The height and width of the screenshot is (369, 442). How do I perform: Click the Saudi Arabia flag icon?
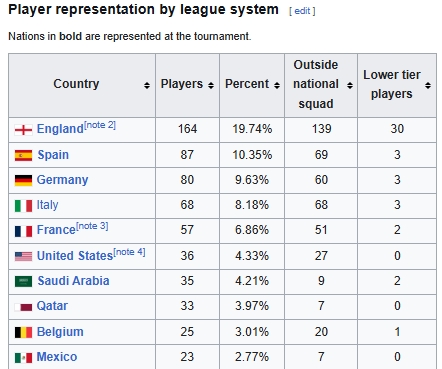[x=23, y=281]
